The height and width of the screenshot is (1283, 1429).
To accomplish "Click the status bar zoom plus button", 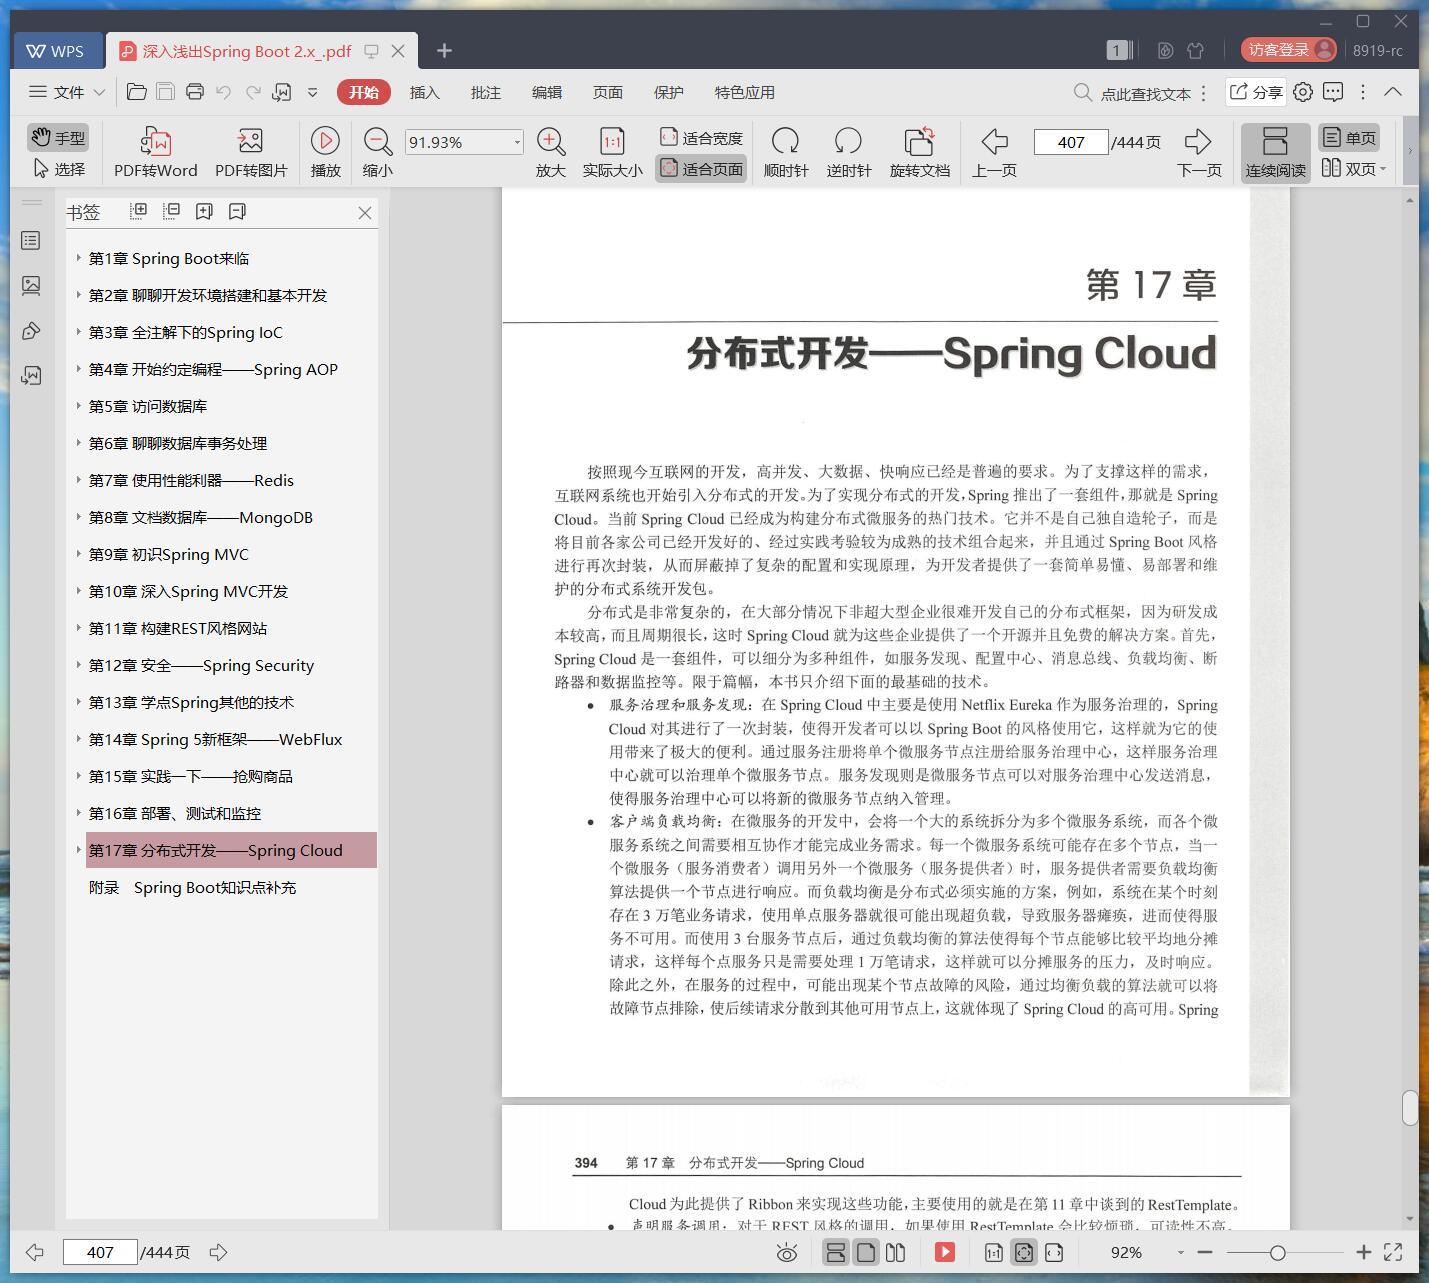I will 1363,1252.
